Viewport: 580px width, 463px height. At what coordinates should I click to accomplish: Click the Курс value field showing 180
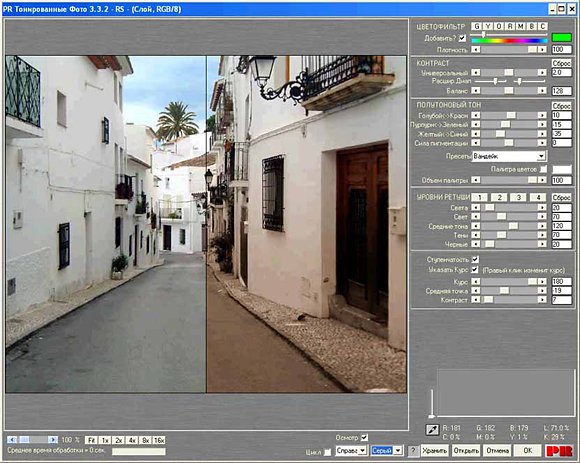click(x=562, y=281)
